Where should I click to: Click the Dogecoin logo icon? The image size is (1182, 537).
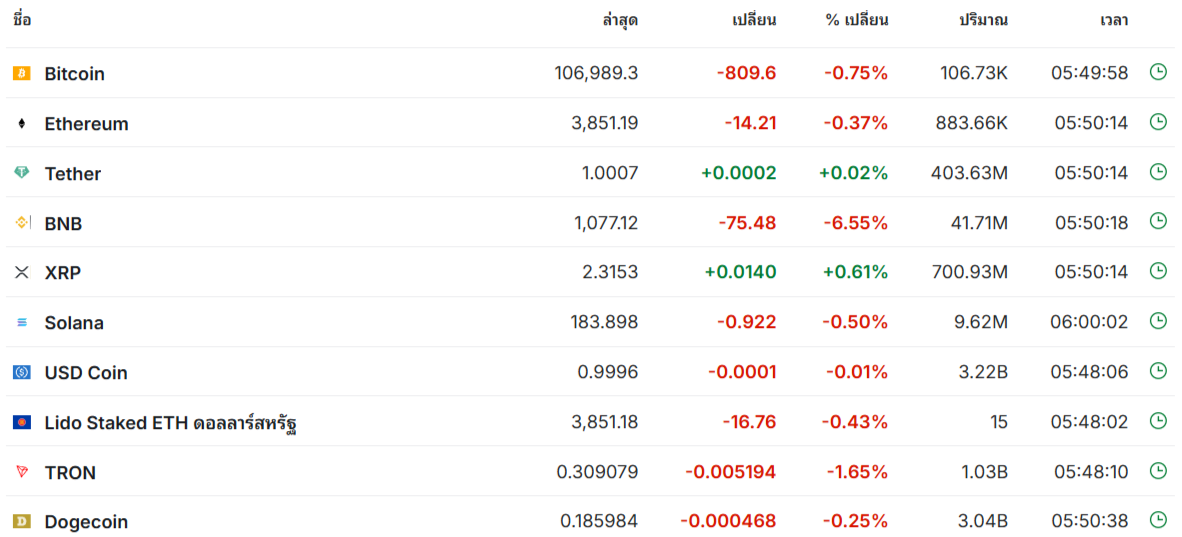coord(21,521)
